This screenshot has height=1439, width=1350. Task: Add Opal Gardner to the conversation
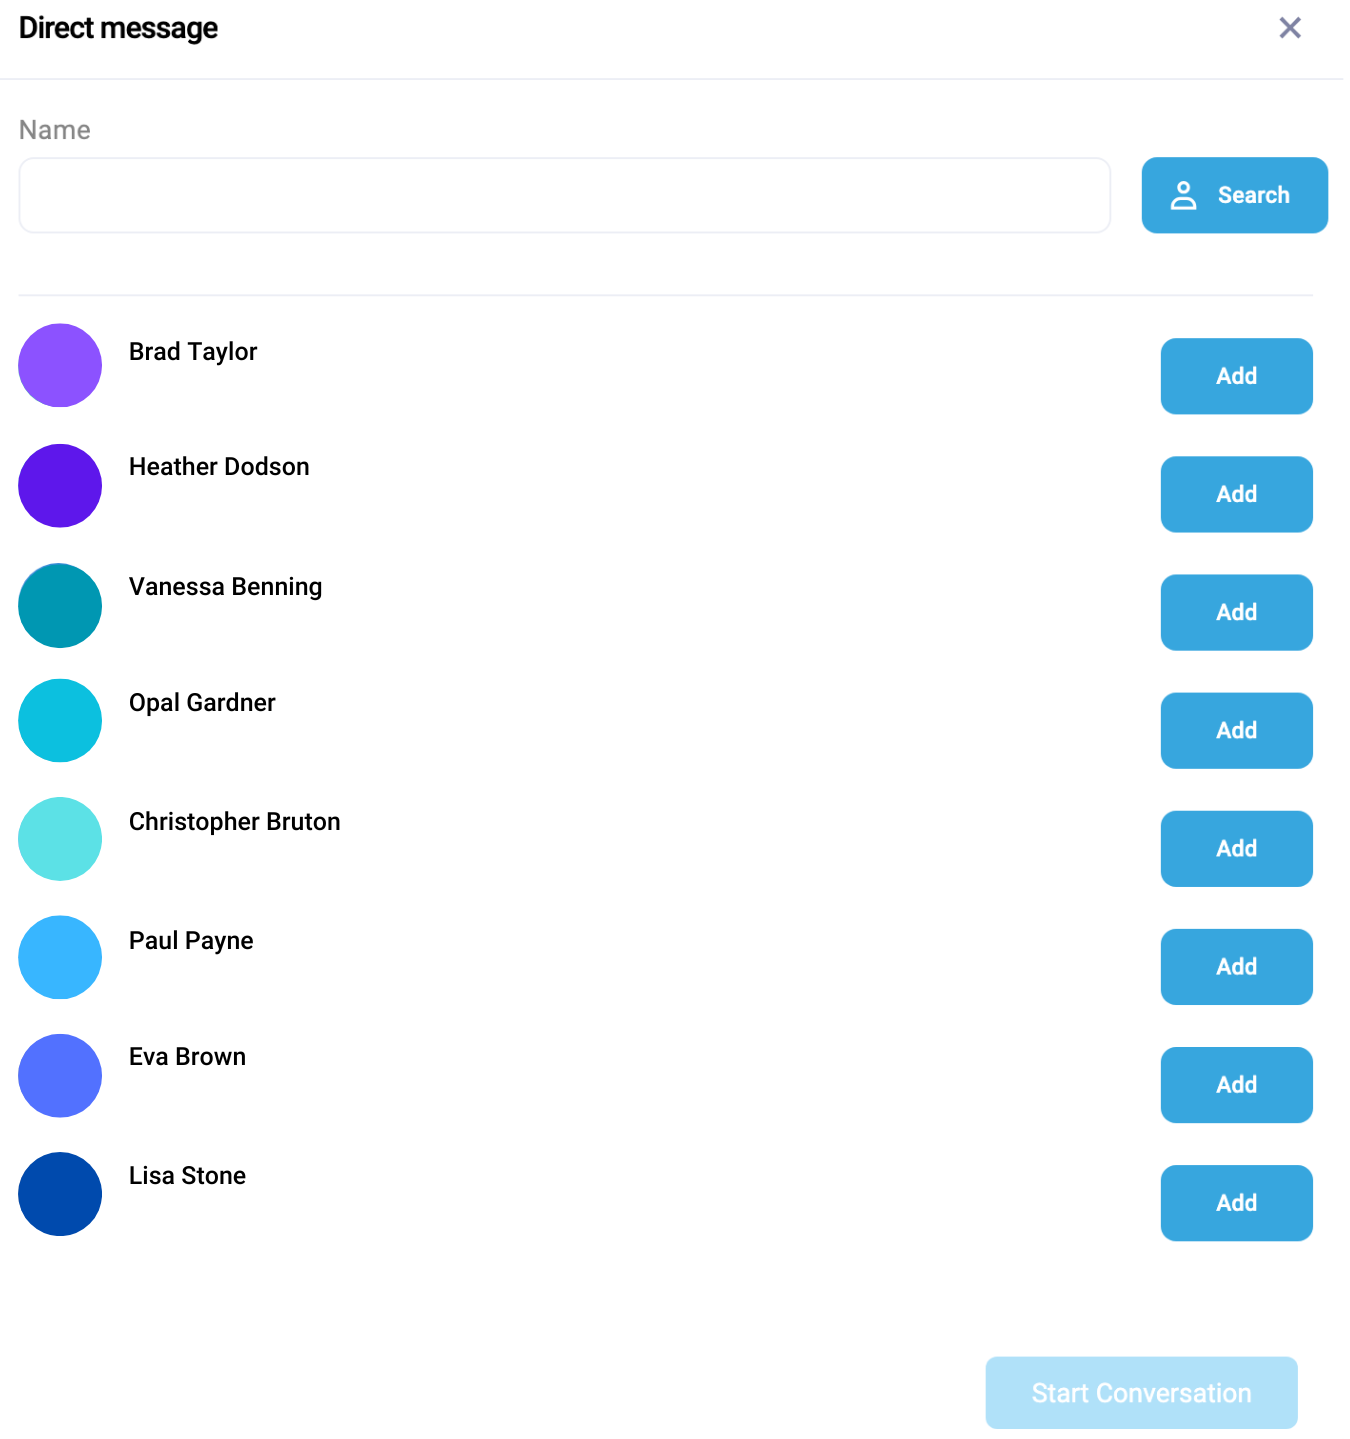(1236, 730)
